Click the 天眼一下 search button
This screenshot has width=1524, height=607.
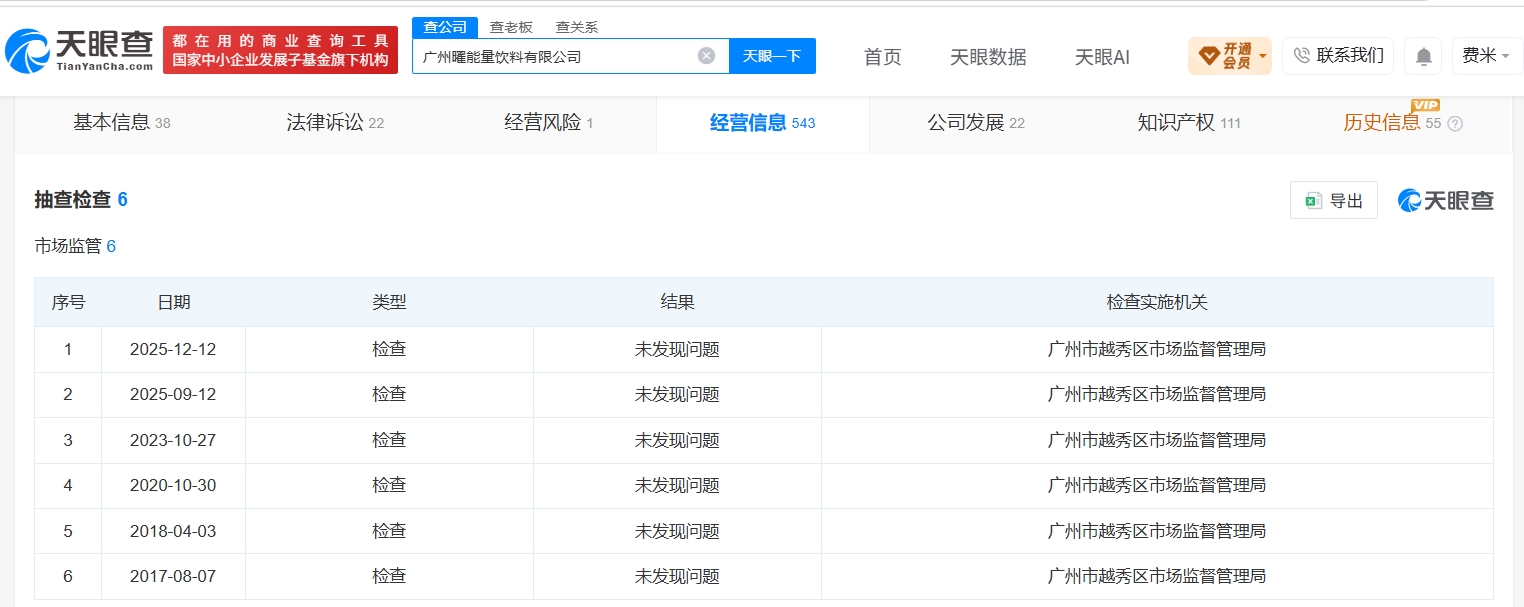click(x=772, y=56)
